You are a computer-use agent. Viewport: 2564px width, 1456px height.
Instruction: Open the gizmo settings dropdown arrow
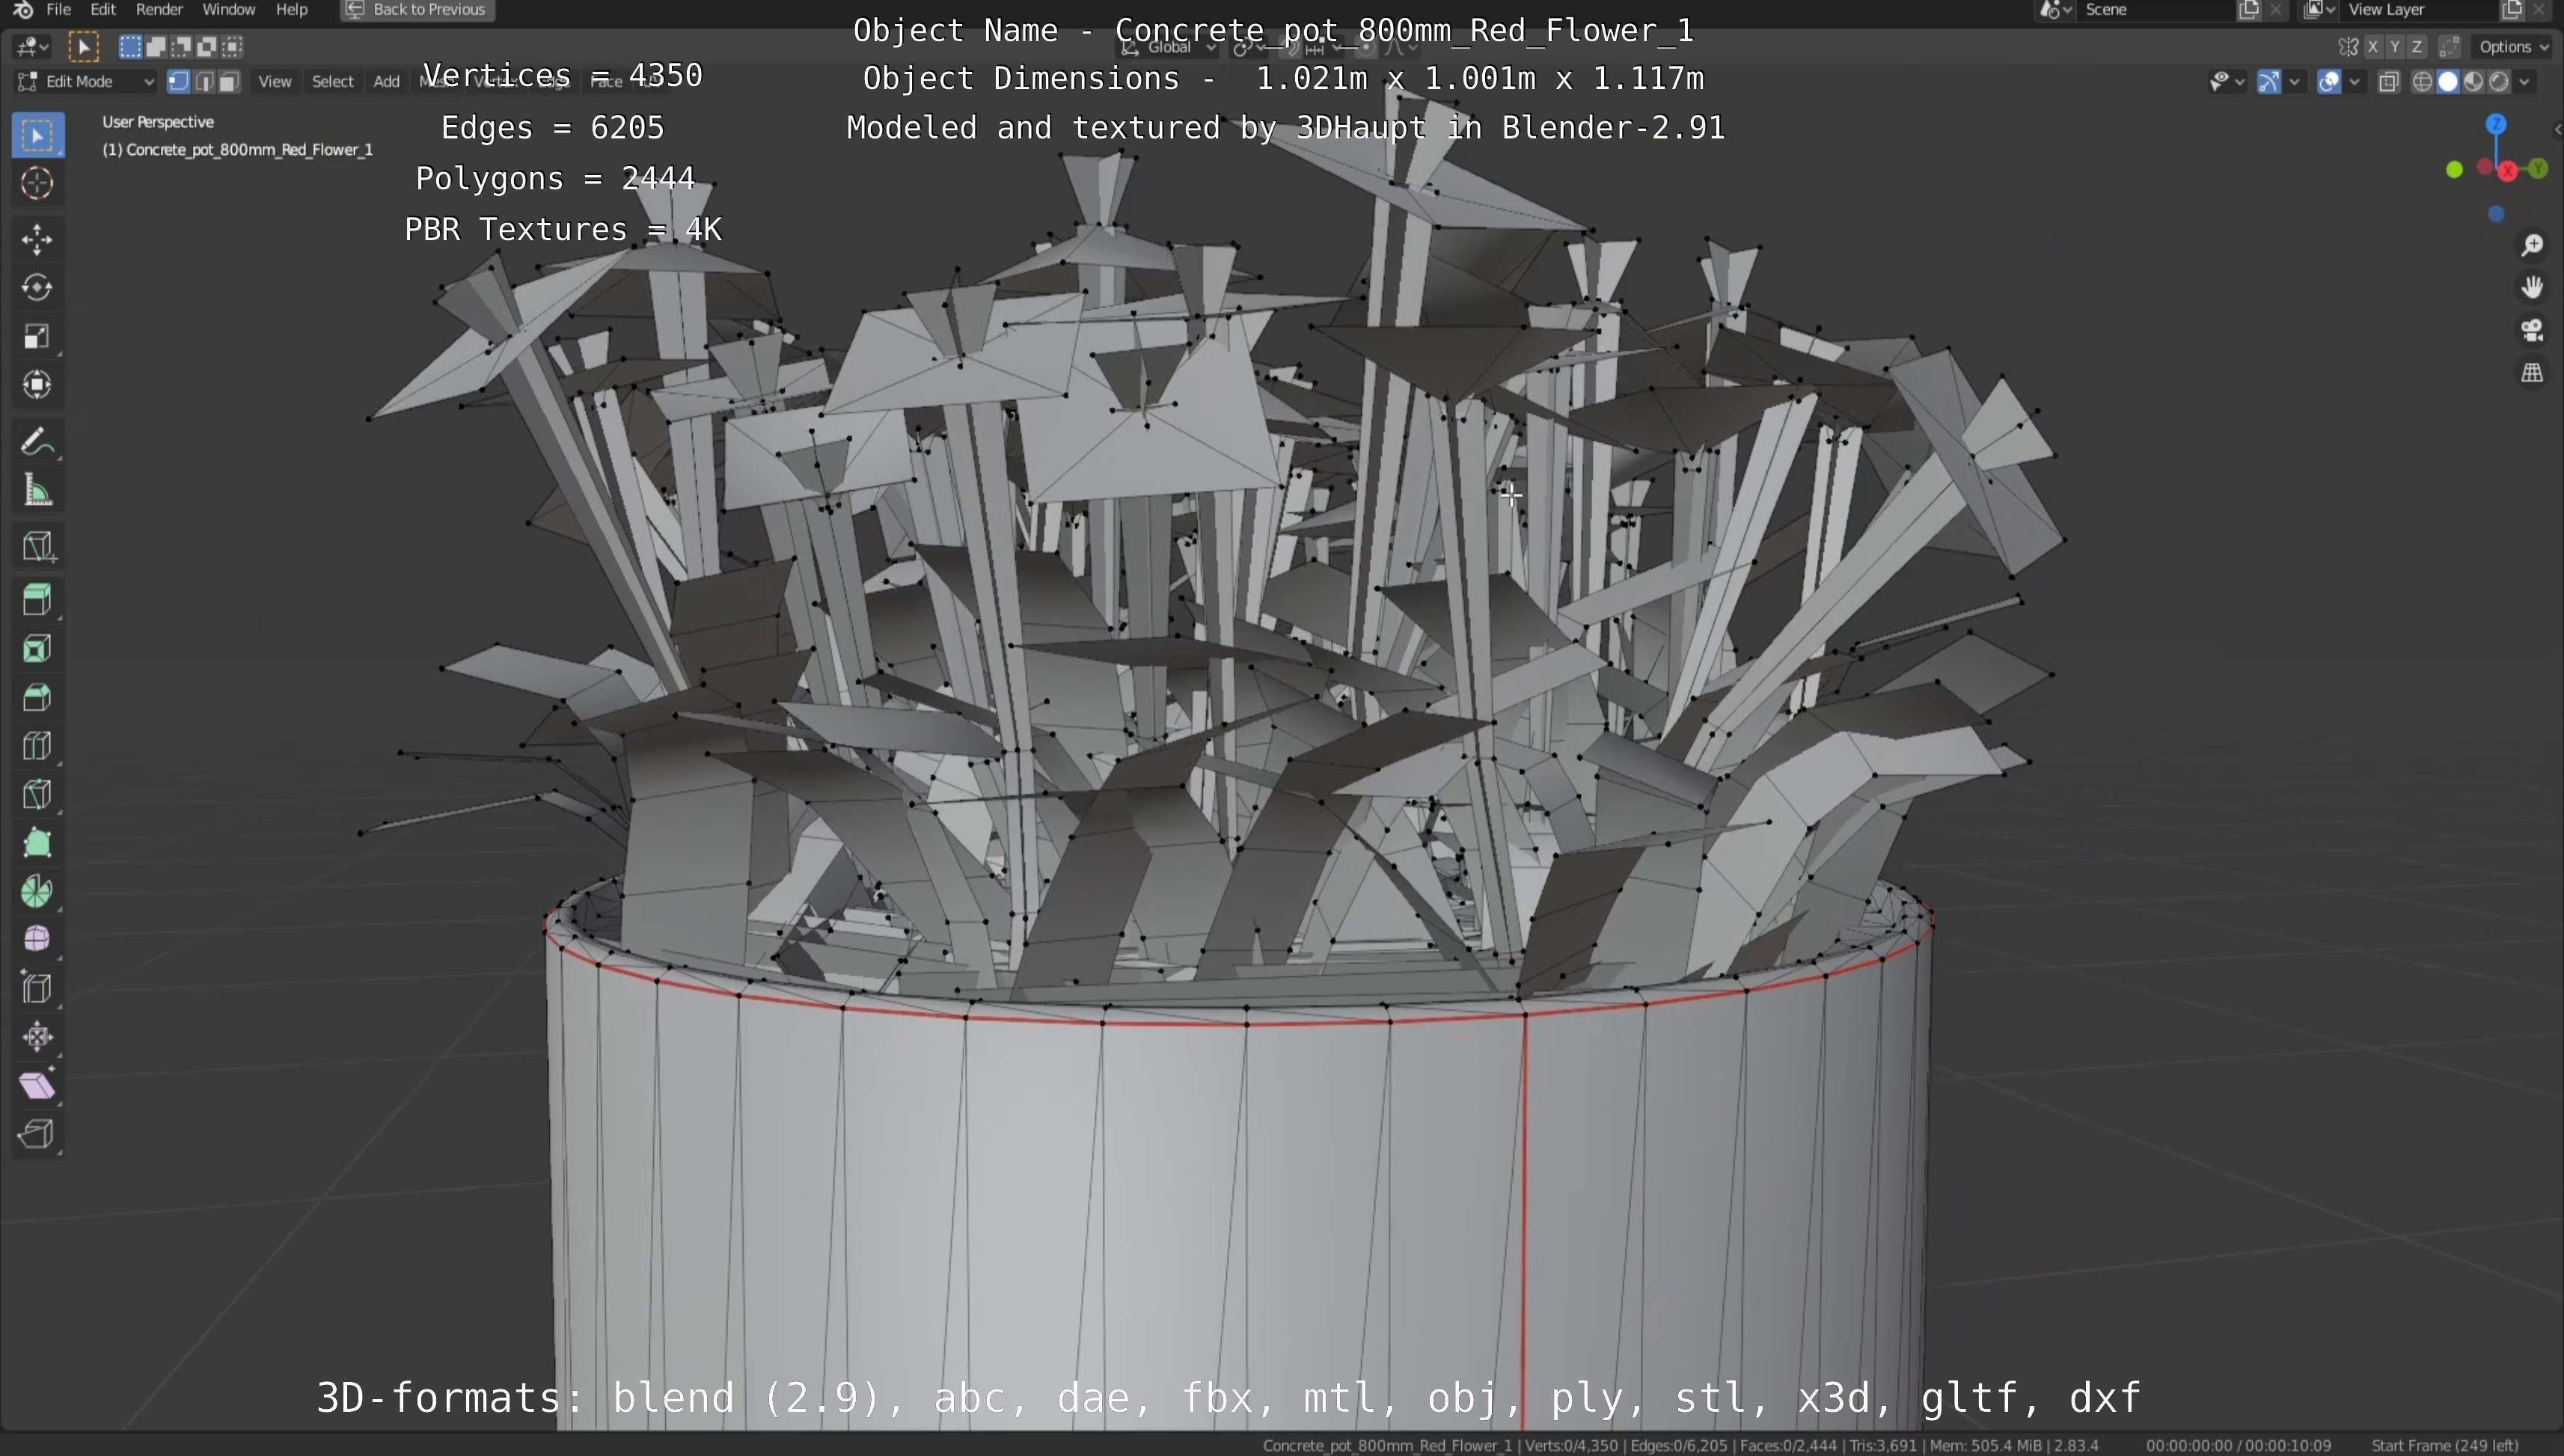(2295, 82)
